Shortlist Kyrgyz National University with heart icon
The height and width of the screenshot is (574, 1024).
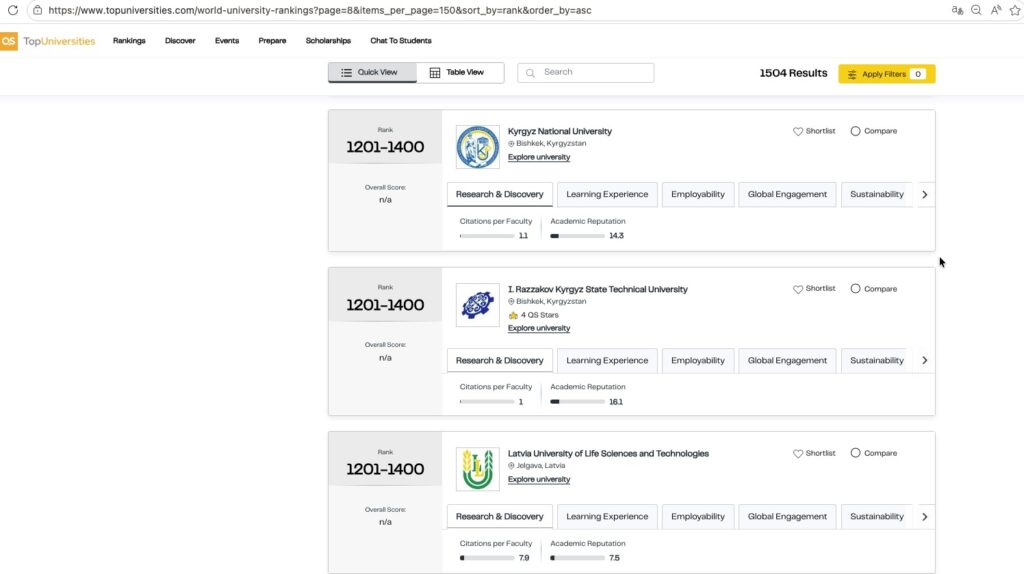797,131
